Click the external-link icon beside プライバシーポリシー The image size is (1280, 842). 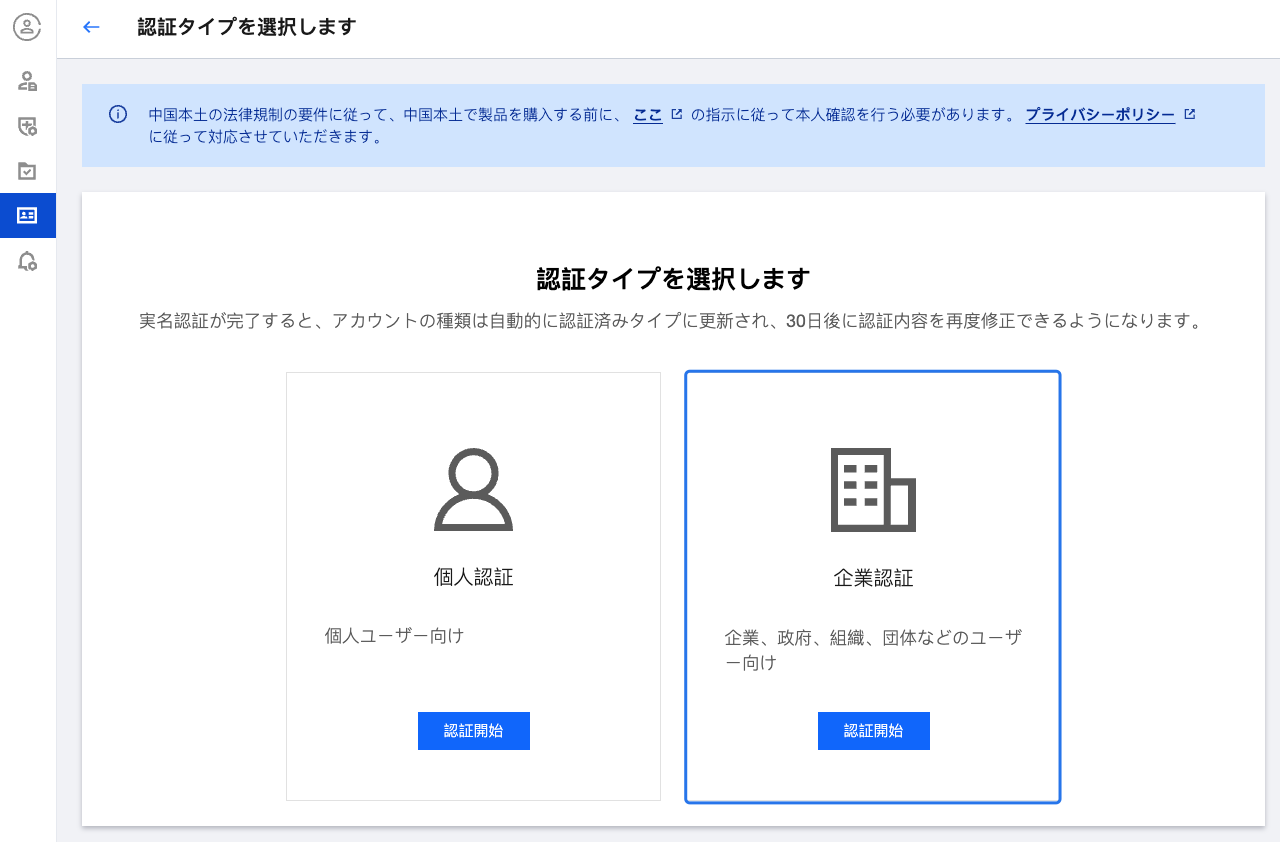(1189, 114)
